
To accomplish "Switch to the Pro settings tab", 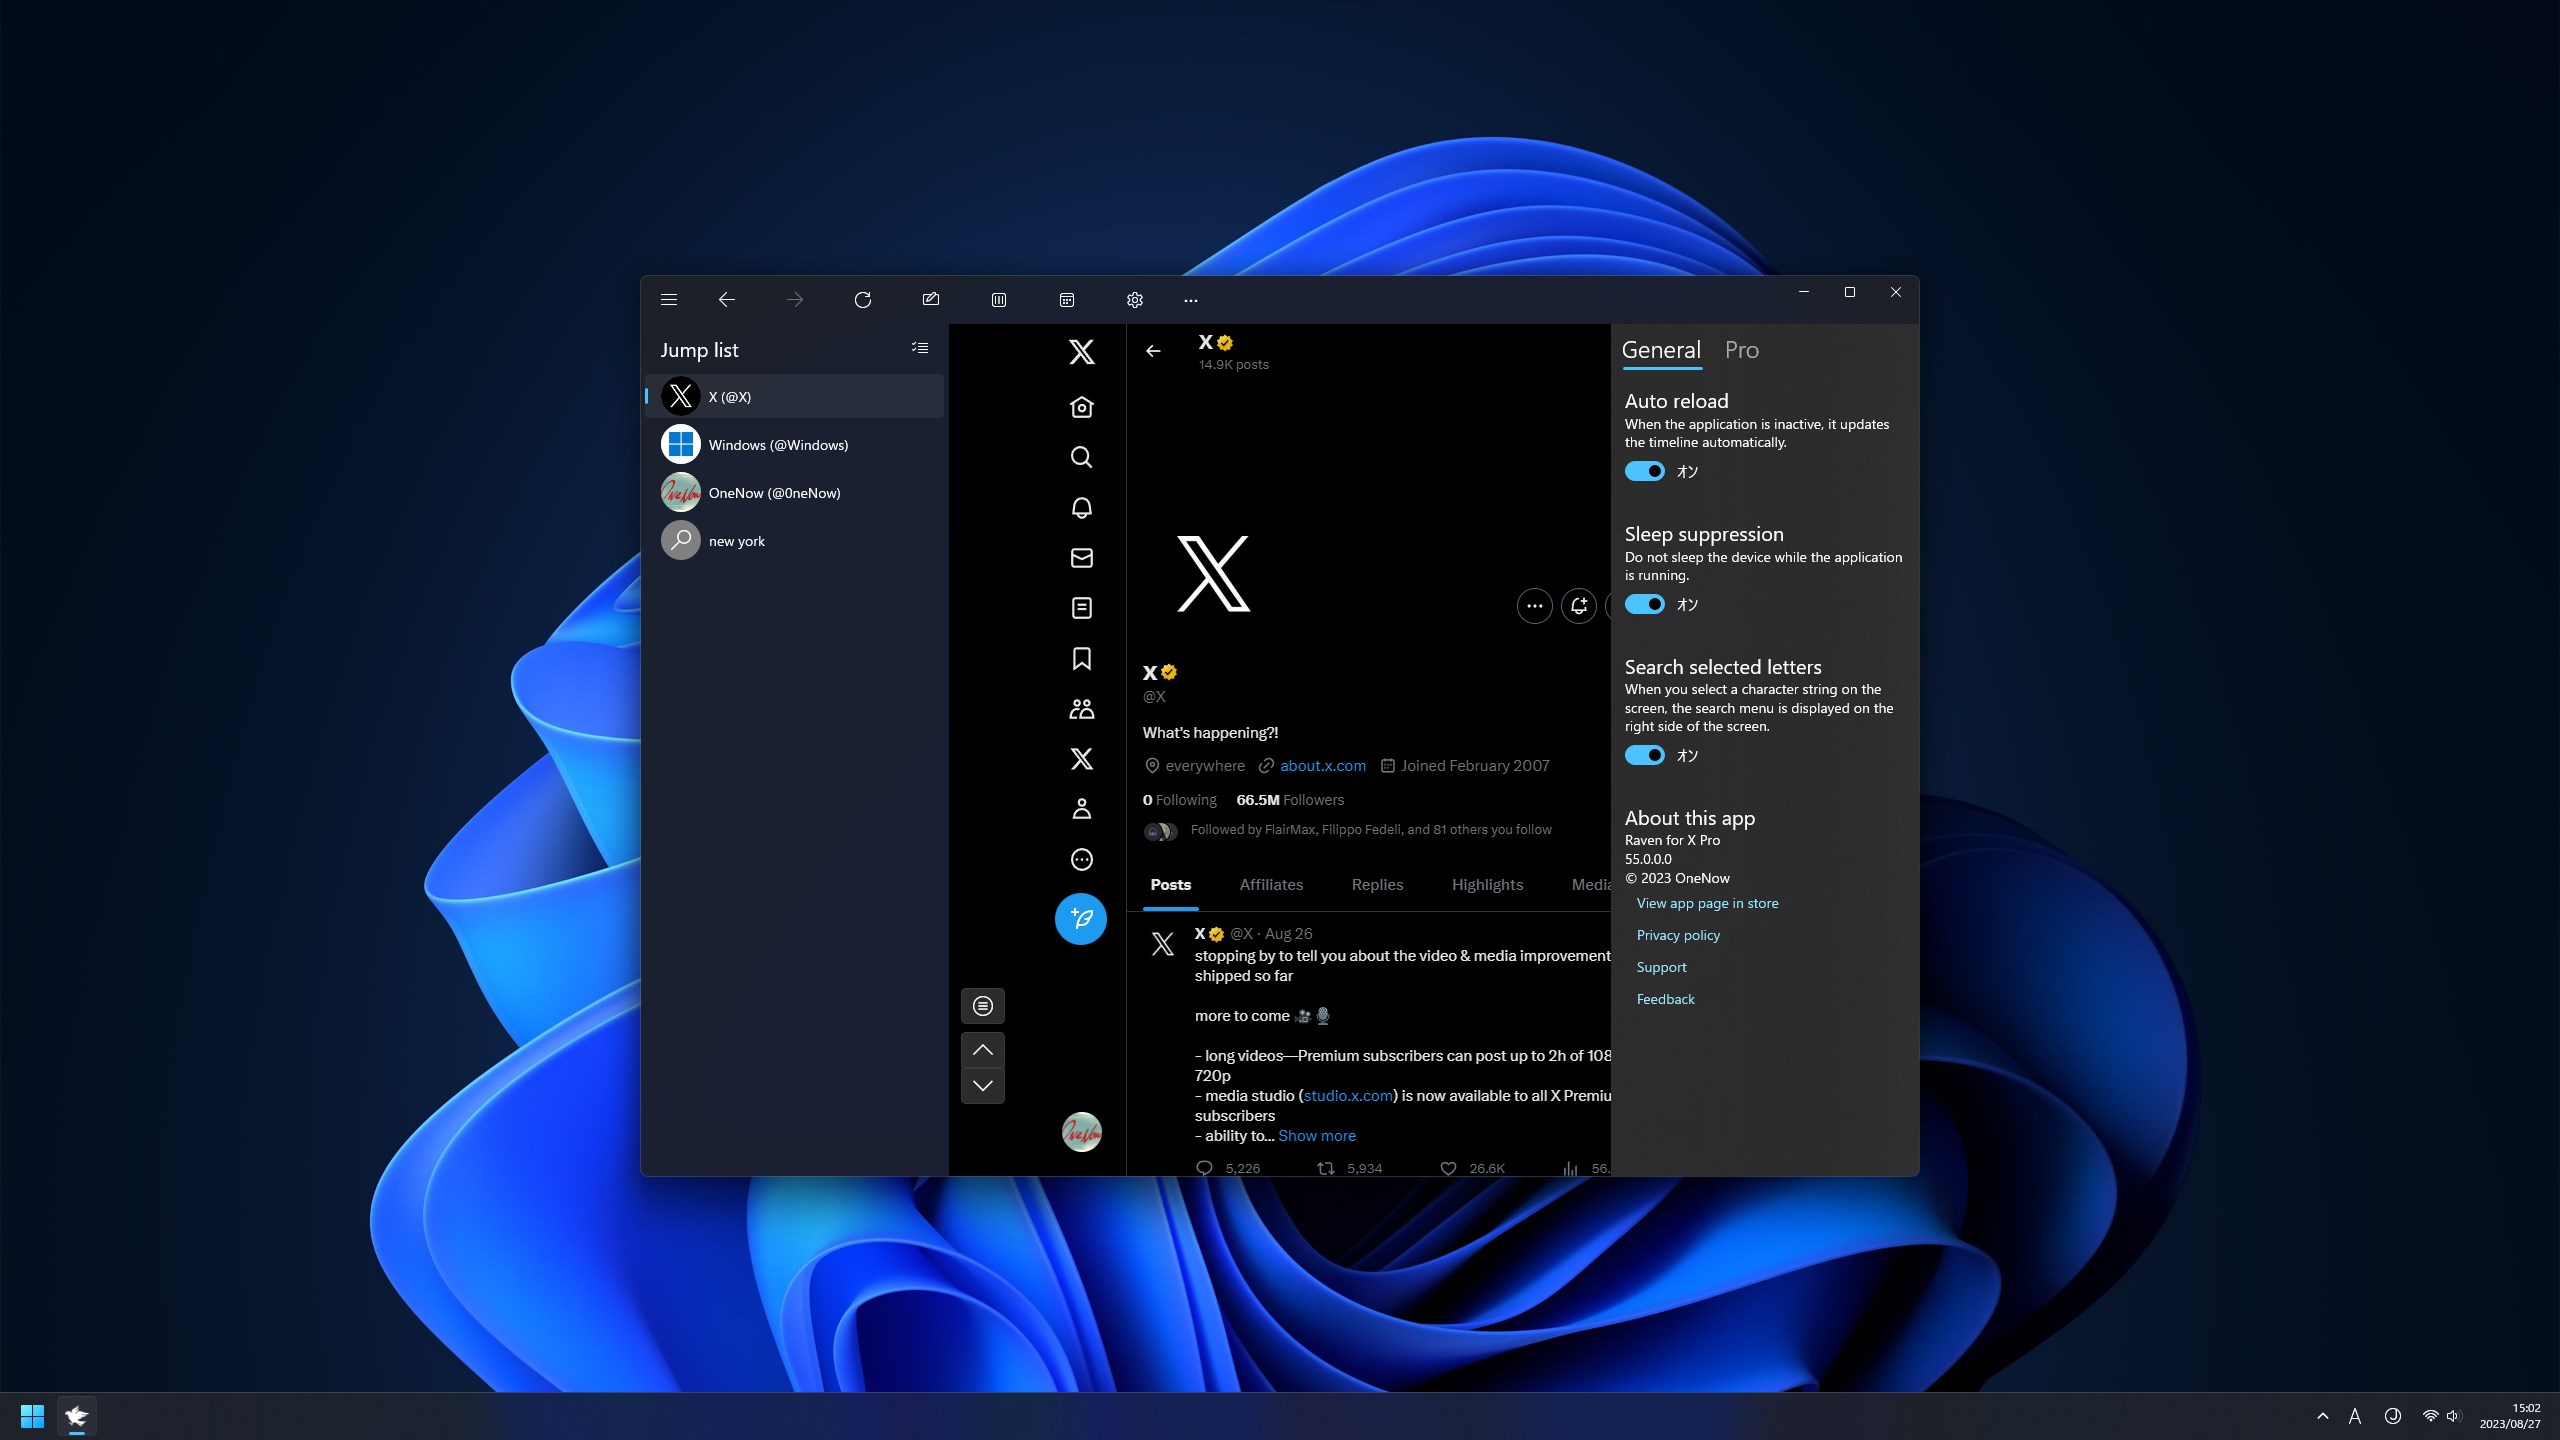I will tap(1741, 350).
